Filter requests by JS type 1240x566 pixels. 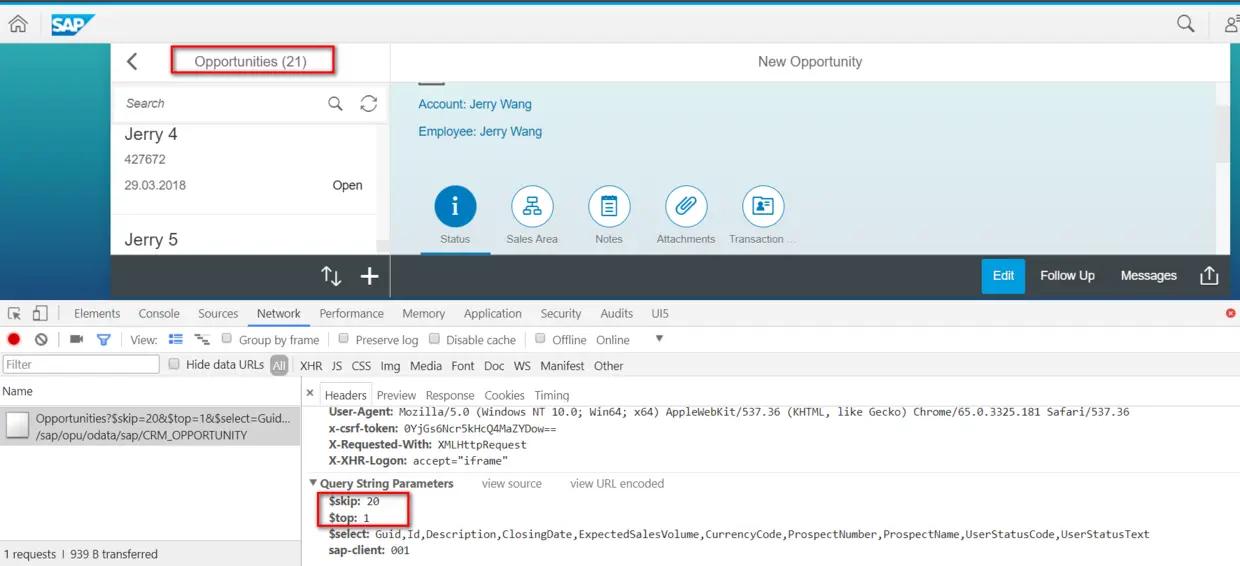pyautogui.click(x=337, y=366)
